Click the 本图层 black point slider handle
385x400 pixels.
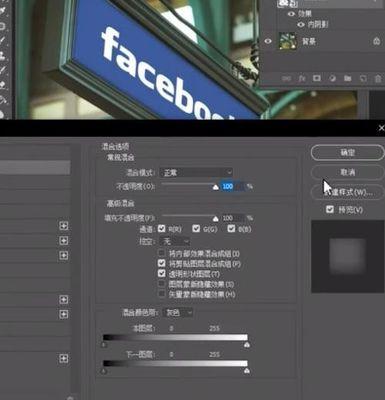click(x=104, y=345)
